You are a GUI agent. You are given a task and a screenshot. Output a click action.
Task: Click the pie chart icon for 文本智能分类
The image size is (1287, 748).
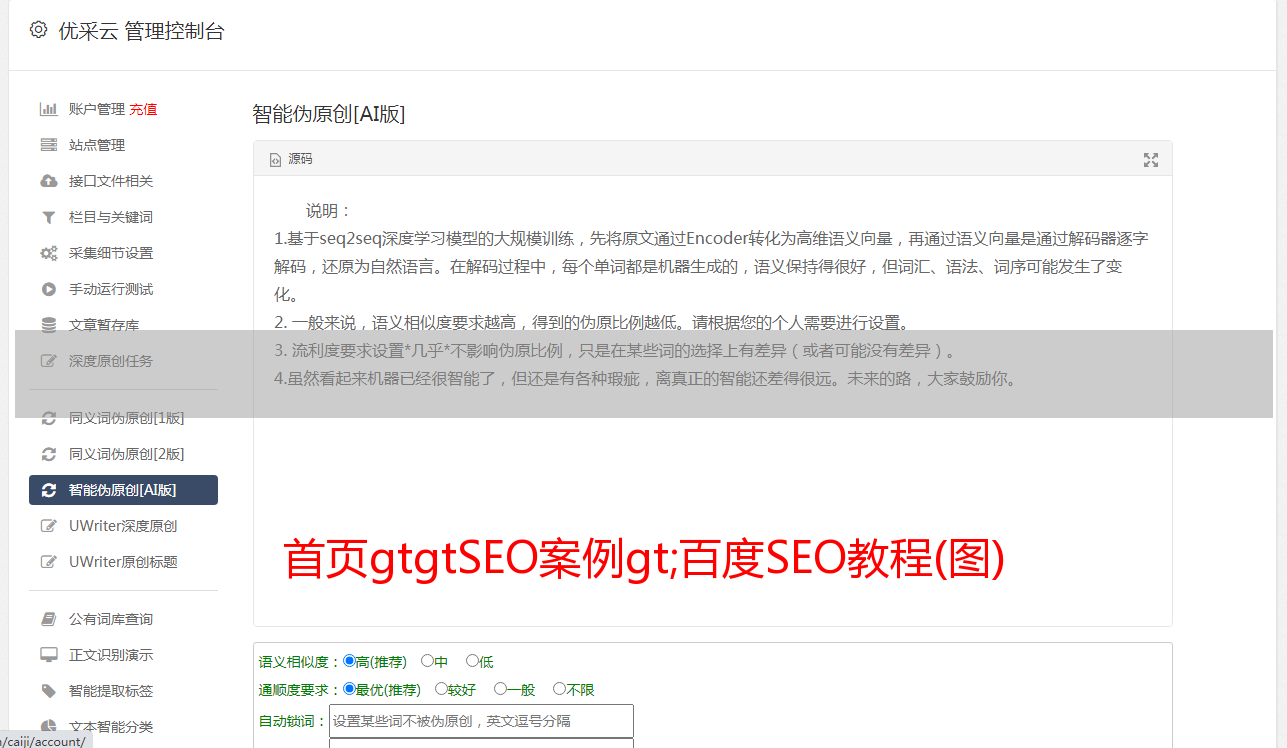pyautogui.click(x=48, y=727)
